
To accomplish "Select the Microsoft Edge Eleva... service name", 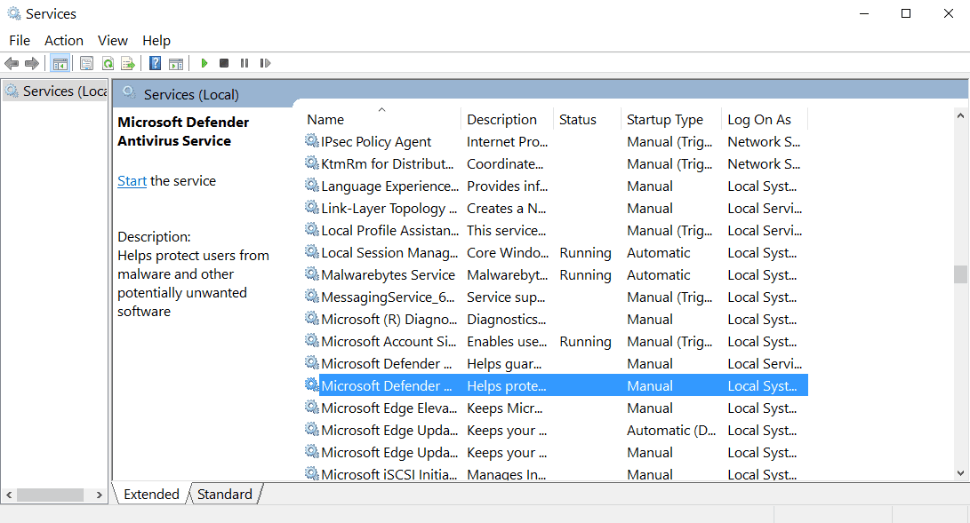I will pyautogui.click(x=389, y=408).
